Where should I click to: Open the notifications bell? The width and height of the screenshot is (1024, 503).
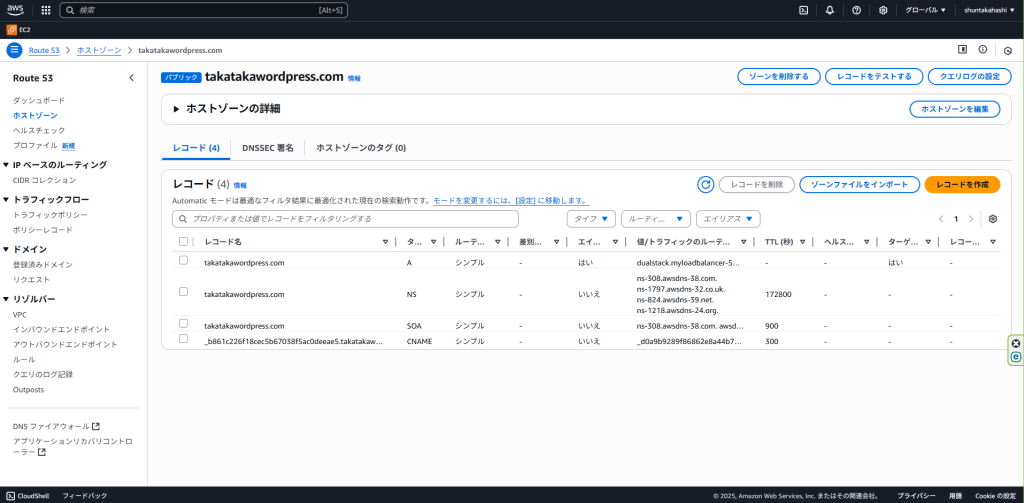(x=830, y=10)
